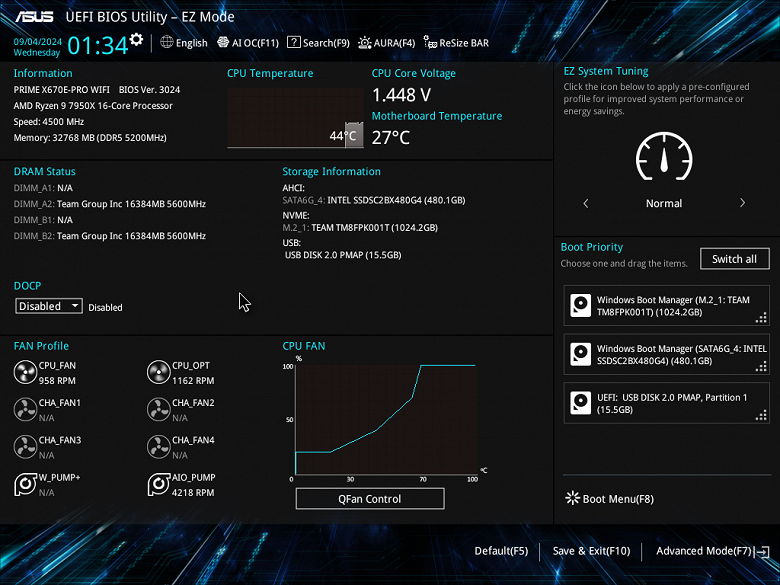Click the AIO_PUMP pump icon
This screenshot has width=780, height=585.
[159, 485]
